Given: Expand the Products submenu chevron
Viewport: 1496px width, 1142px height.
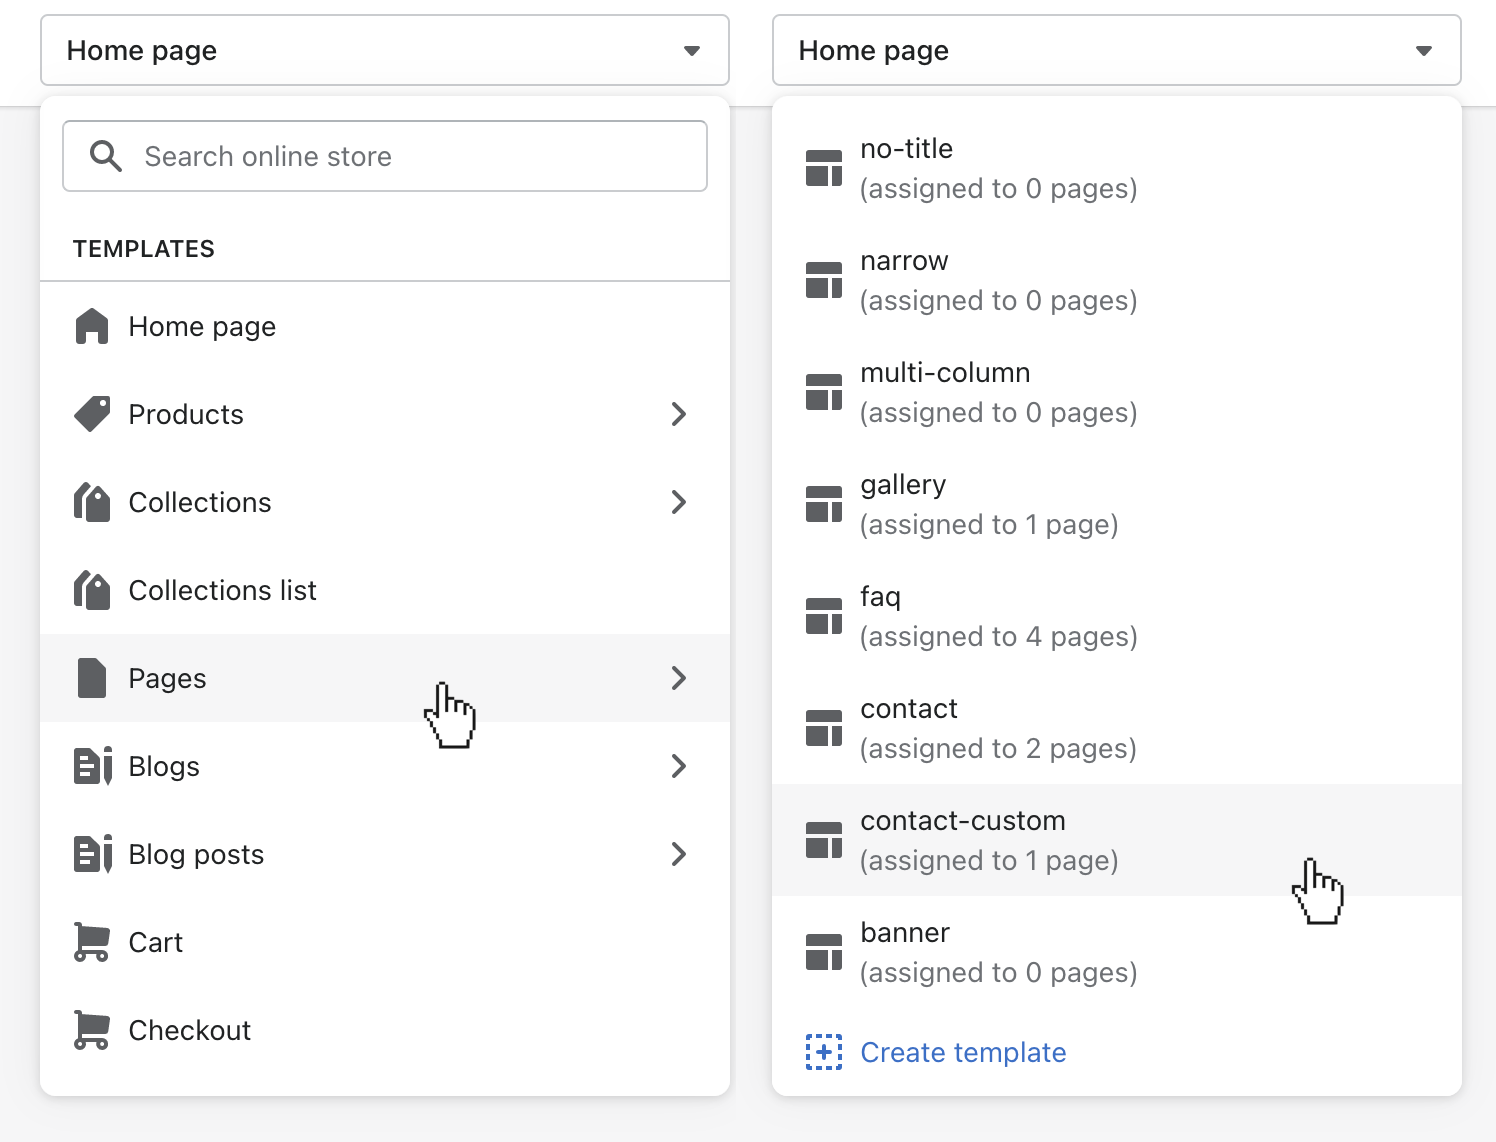Looking at the screenshot, I should coord(679,414).
